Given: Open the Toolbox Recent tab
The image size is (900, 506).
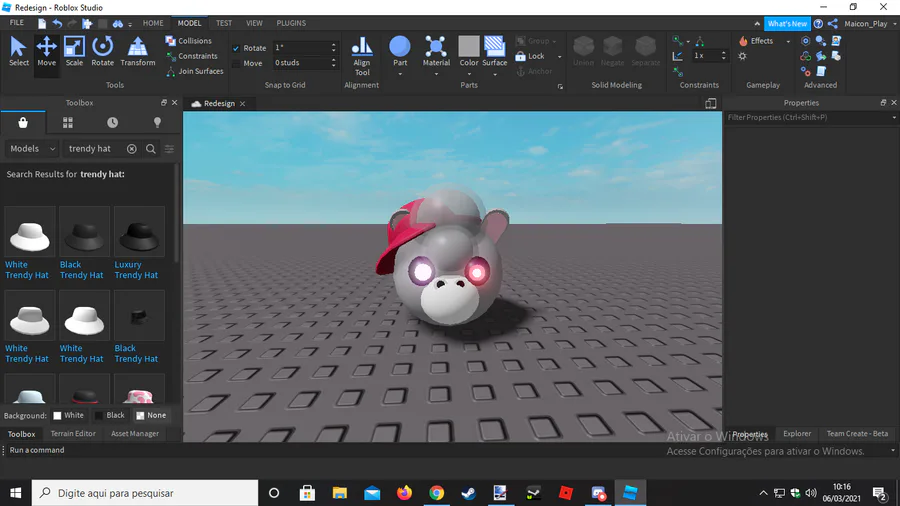Looking at the screenshot, I should pos(112,122).
